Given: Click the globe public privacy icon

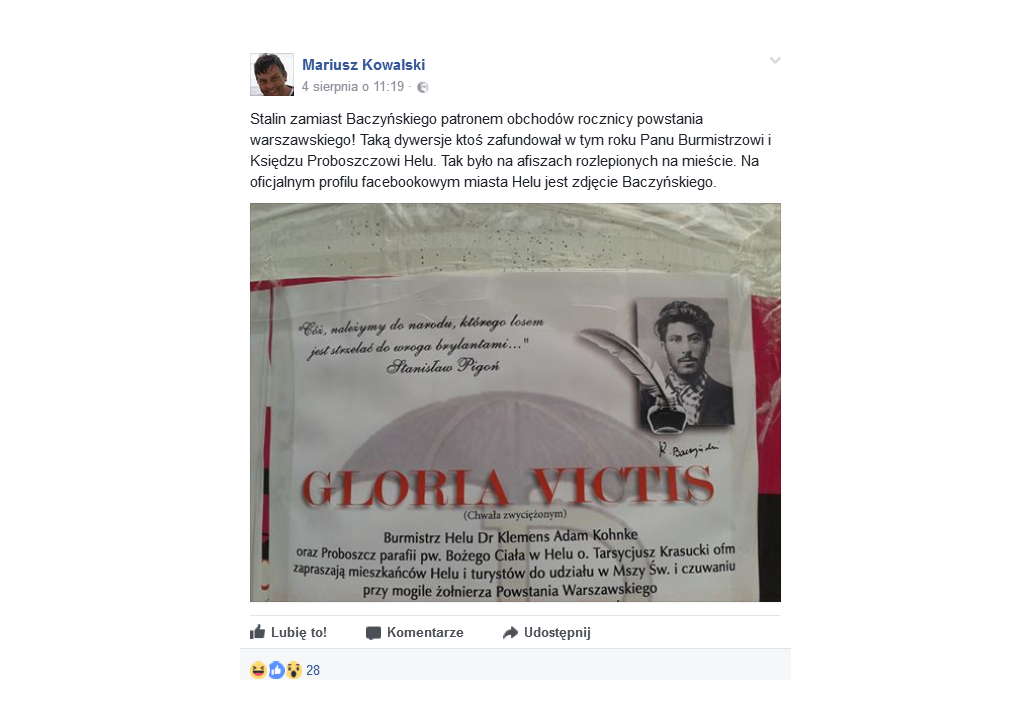Looking at the screenshot, I should [423, 87].
